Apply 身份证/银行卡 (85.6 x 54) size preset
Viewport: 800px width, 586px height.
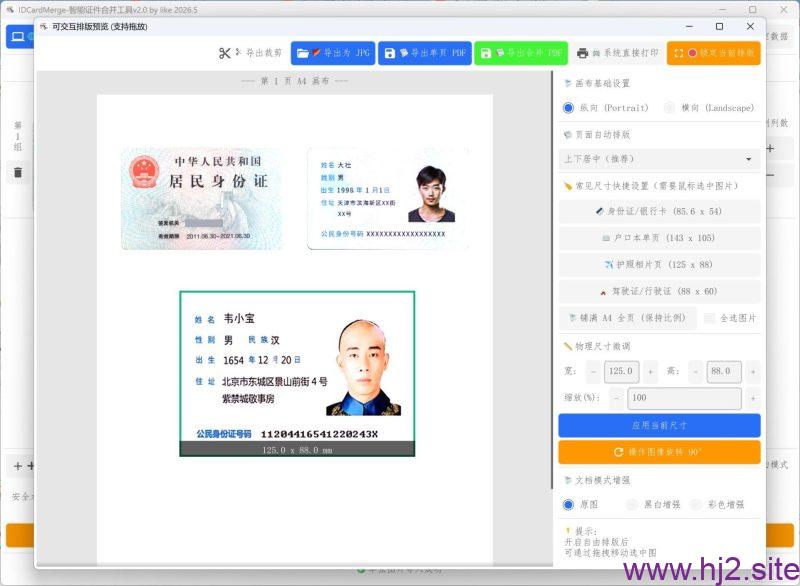[659, 211]
